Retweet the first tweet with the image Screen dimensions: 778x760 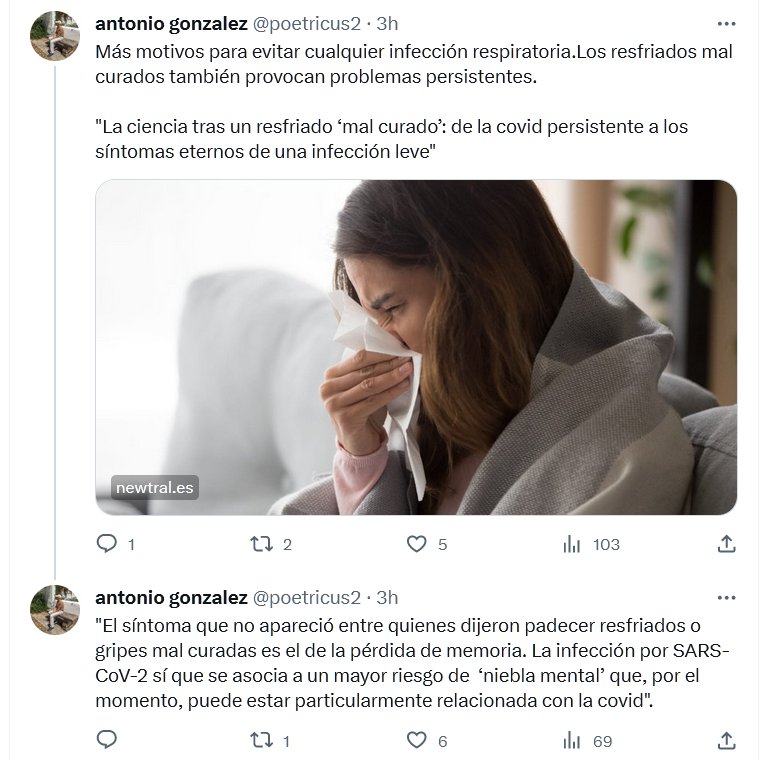pyautogui.click(x=261, y=544)
